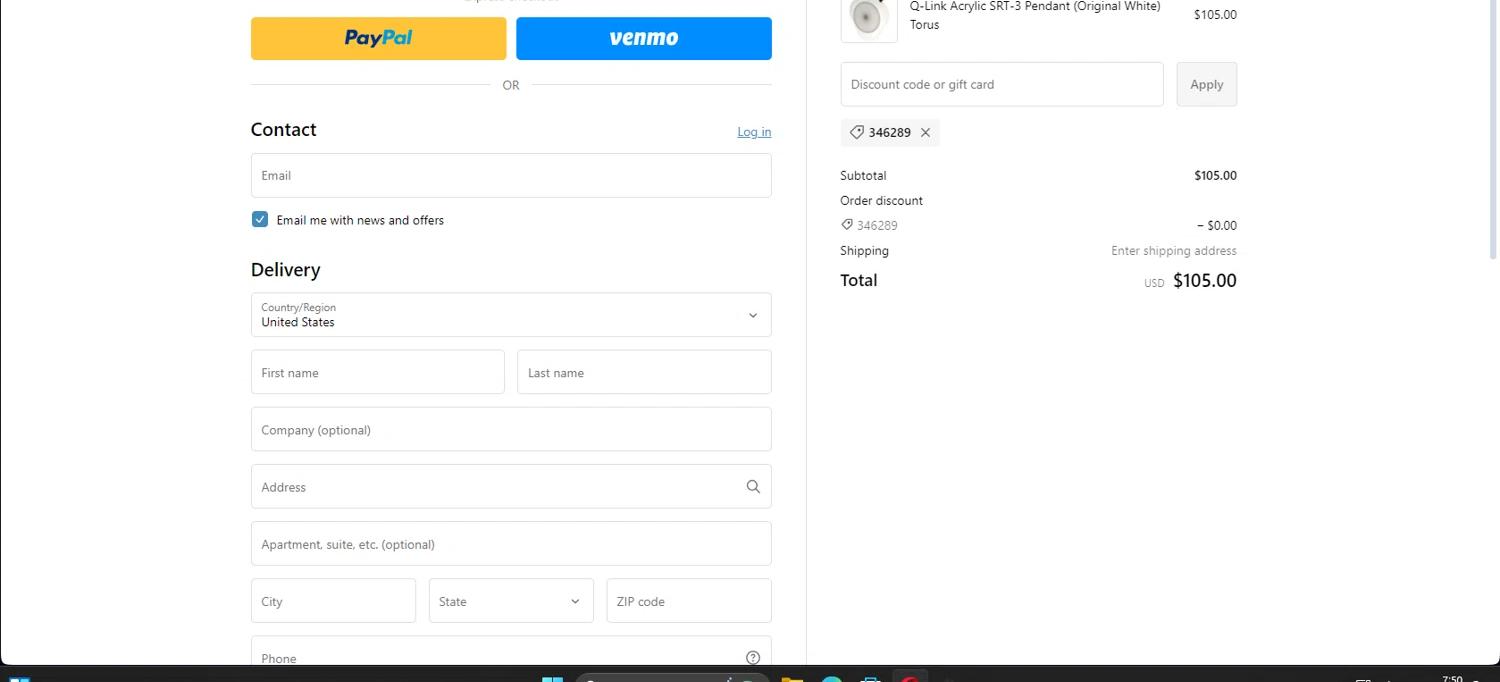Click the Phone help question mark icon
This screenshot has width=1500, height=682.
click(x=753, y=657)
